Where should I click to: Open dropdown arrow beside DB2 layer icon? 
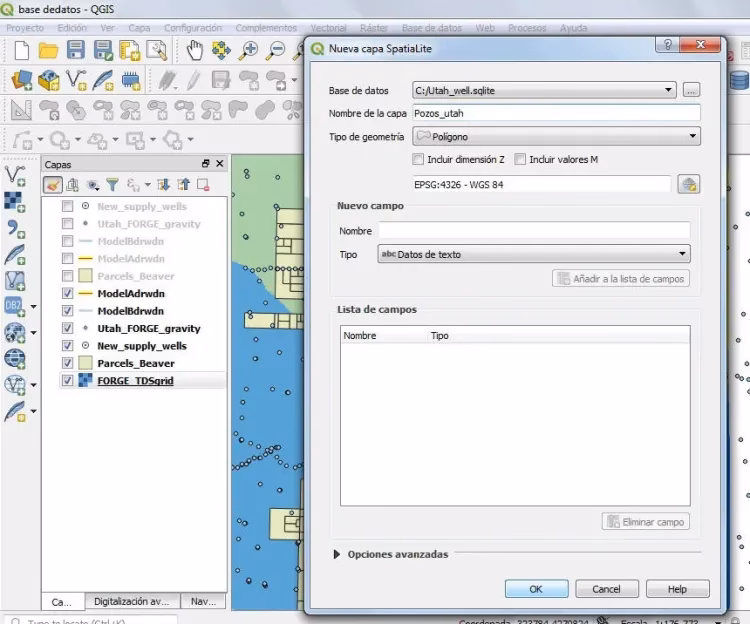coord(33,307)
